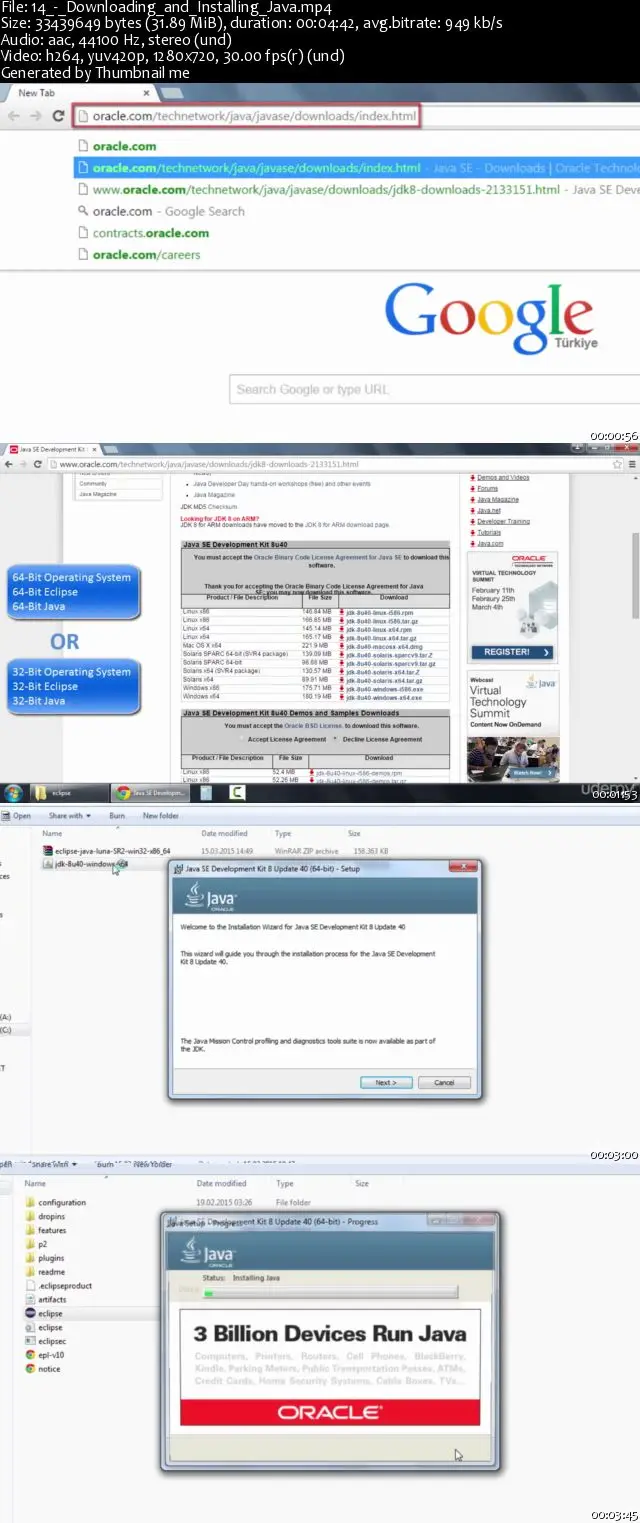
Task: Open the jdk-8u40-linux-i586.tar.gz download link
Action: [x=383, y=619]
